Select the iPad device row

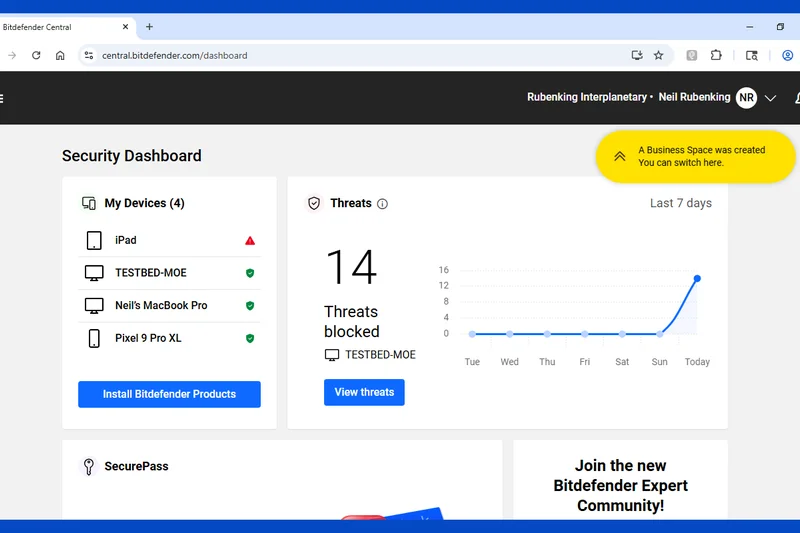[x=169, y=240]
